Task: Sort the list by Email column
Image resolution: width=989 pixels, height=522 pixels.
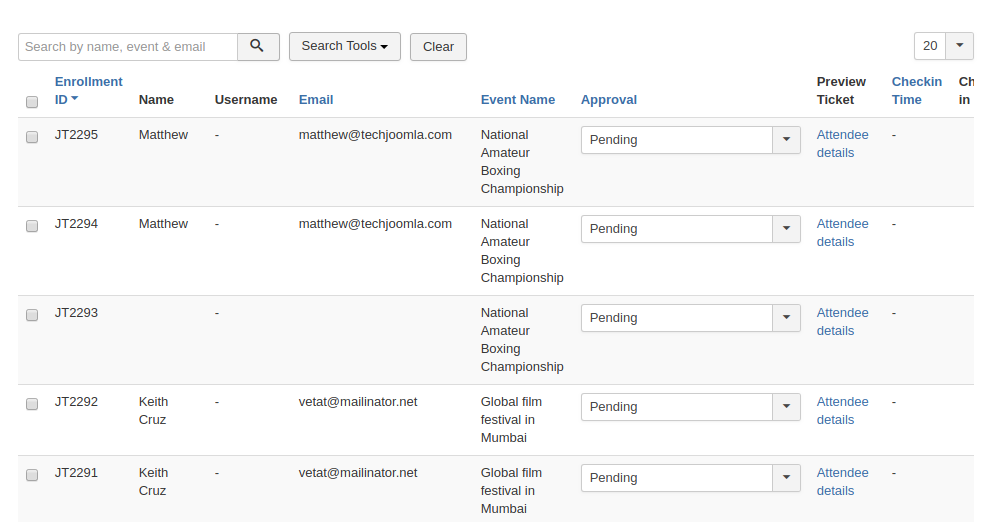Action: (x=316, y=100)
